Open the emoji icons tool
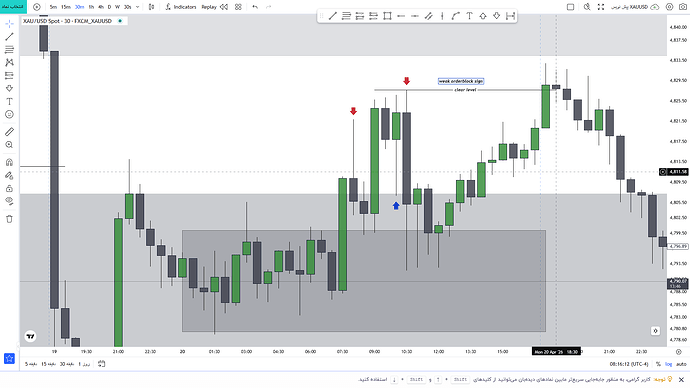 [x=9, y=114]
